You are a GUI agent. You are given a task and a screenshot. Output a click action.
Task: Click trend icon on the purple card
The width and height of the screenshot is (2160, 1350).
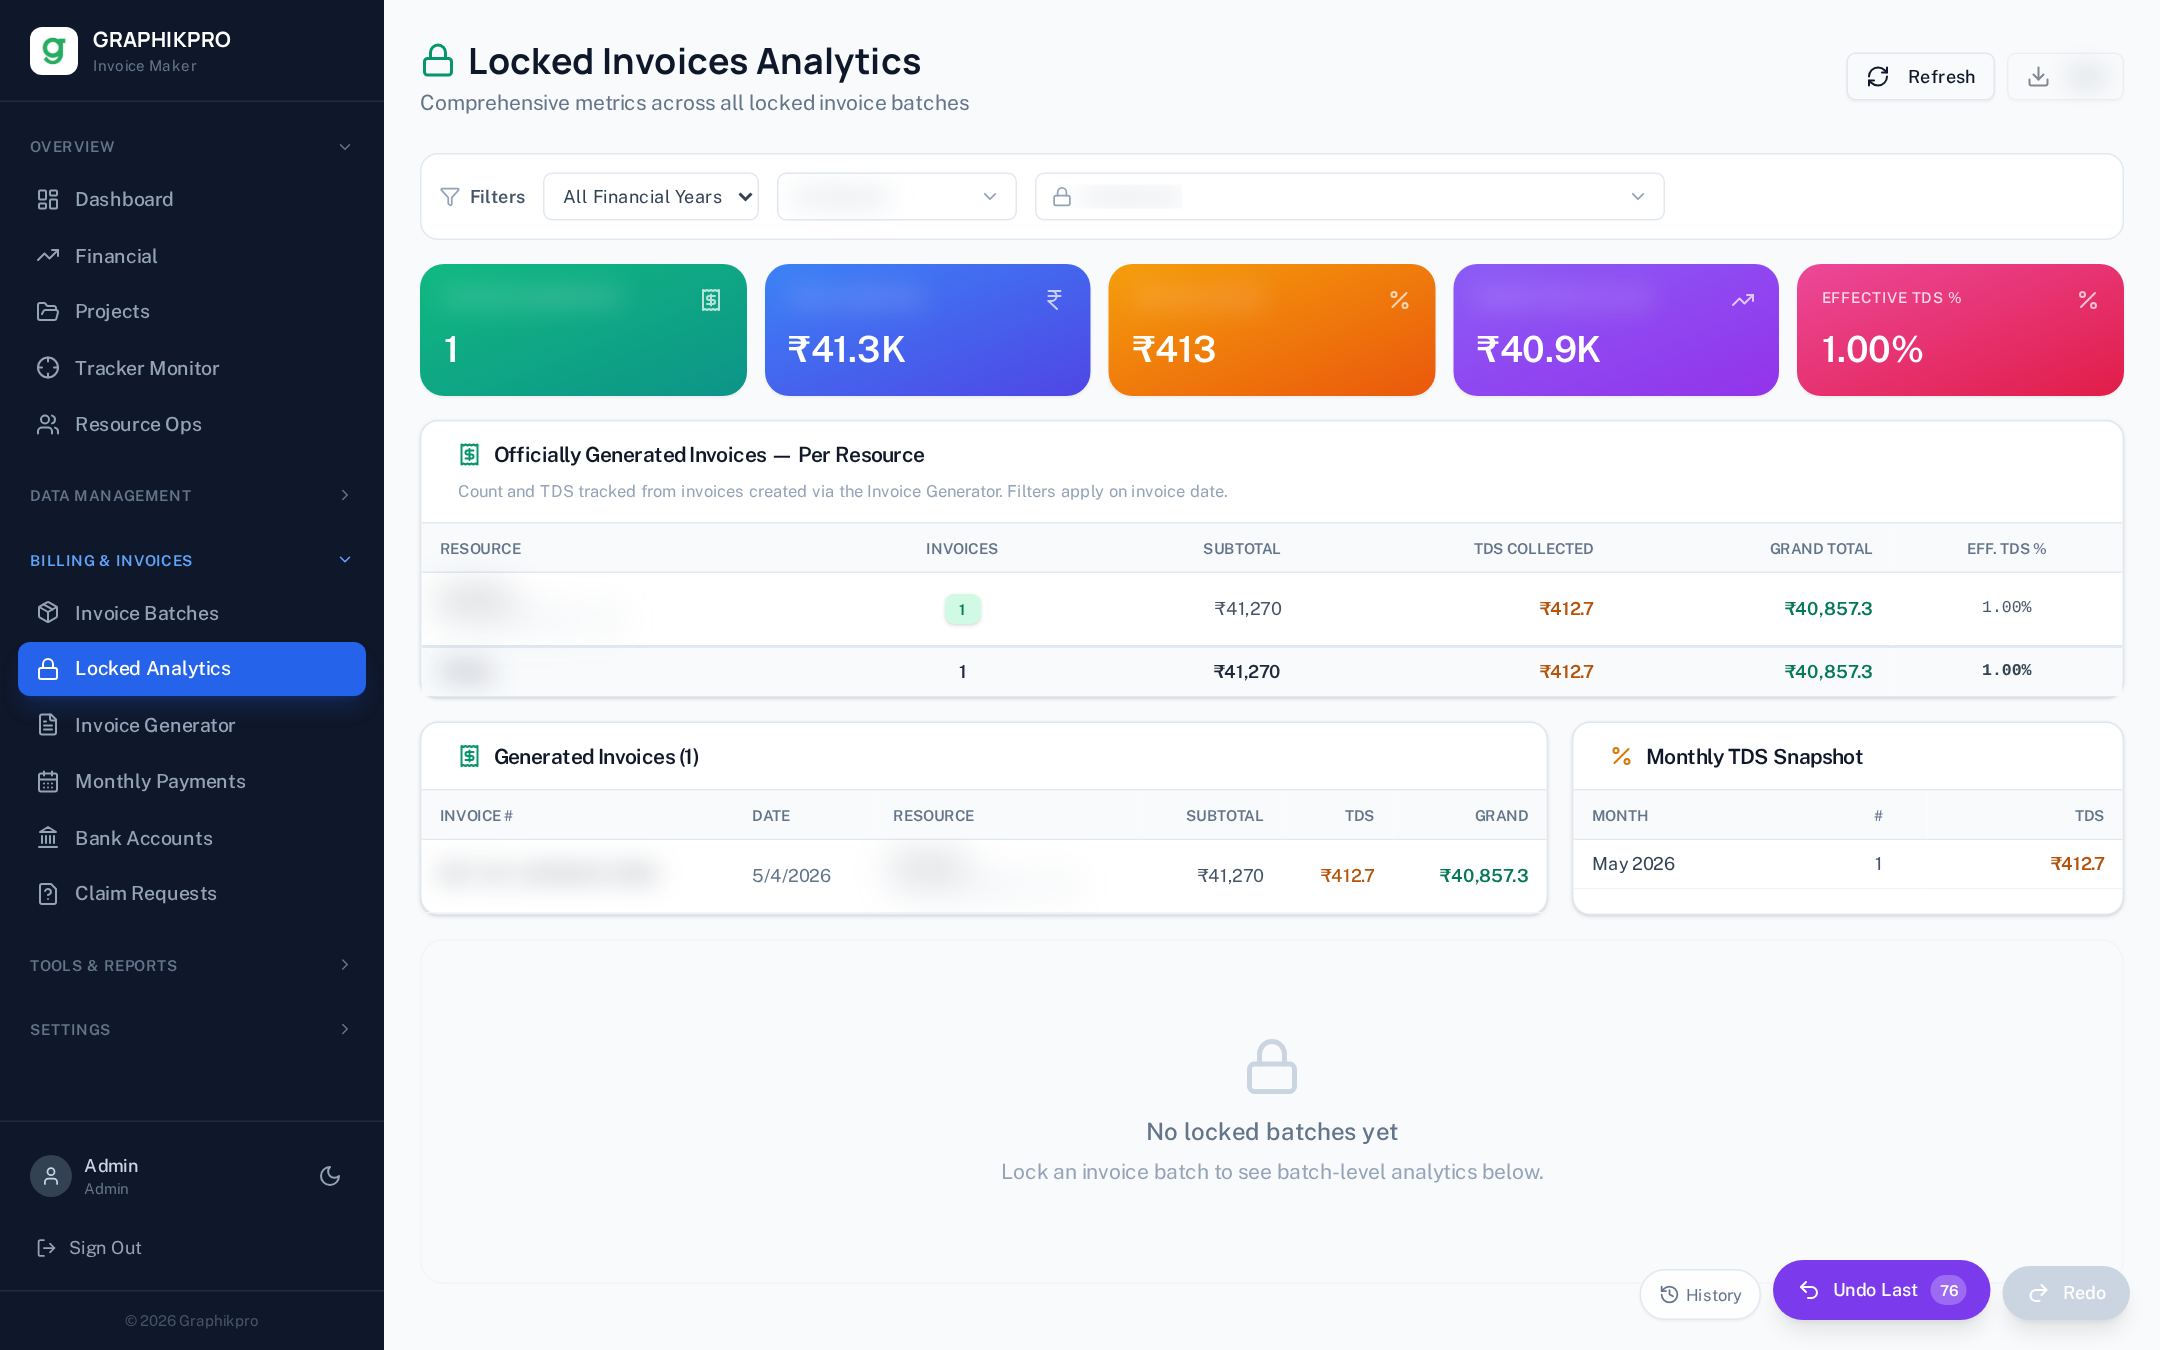(x=1743, y=300)
